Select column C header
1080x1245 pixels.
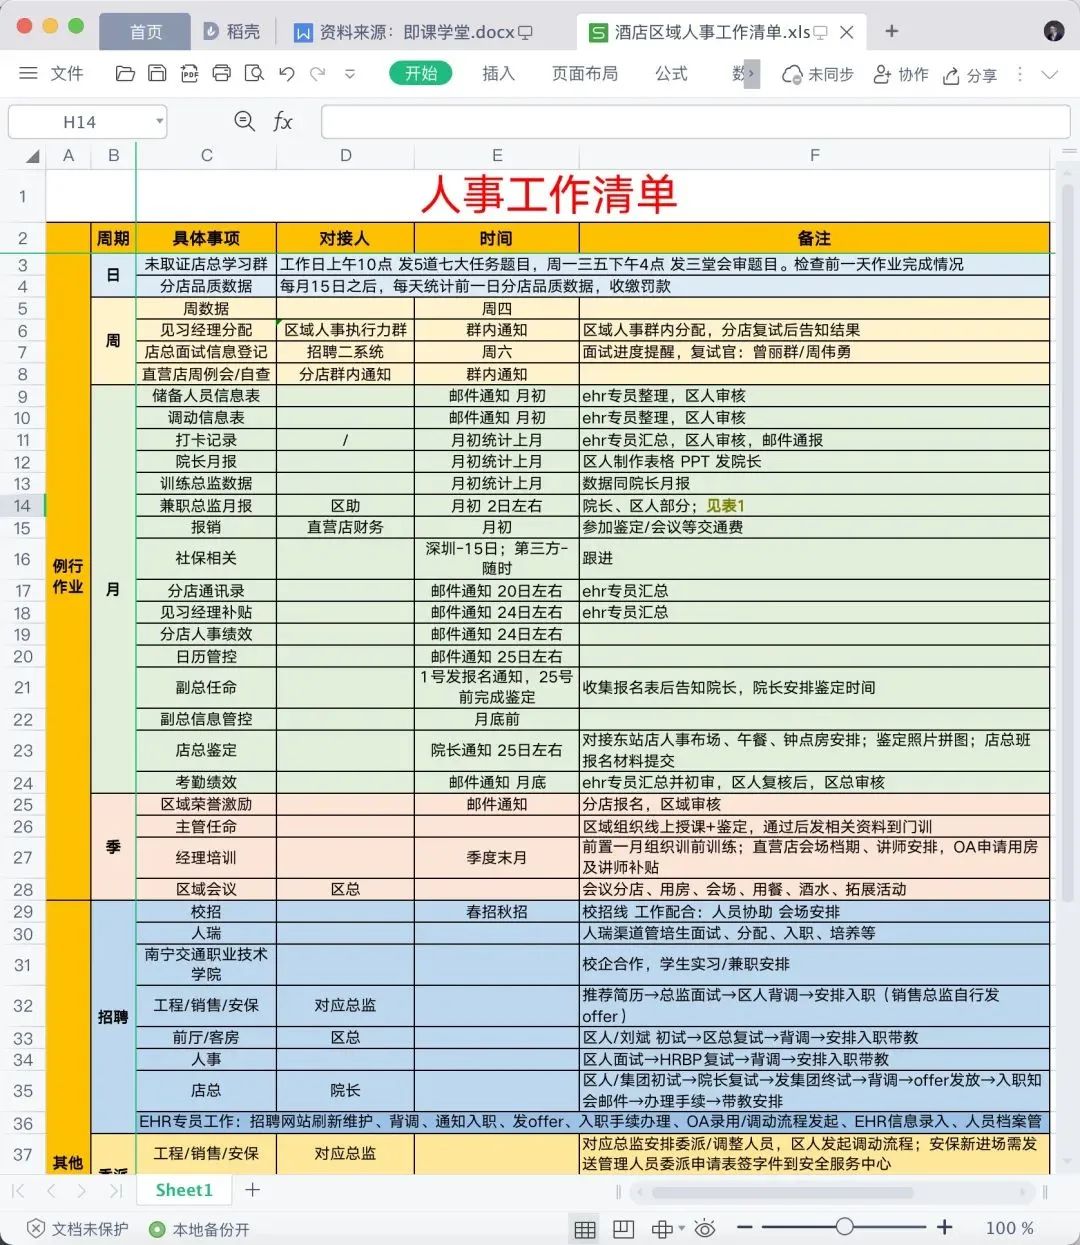coord(206,155)
